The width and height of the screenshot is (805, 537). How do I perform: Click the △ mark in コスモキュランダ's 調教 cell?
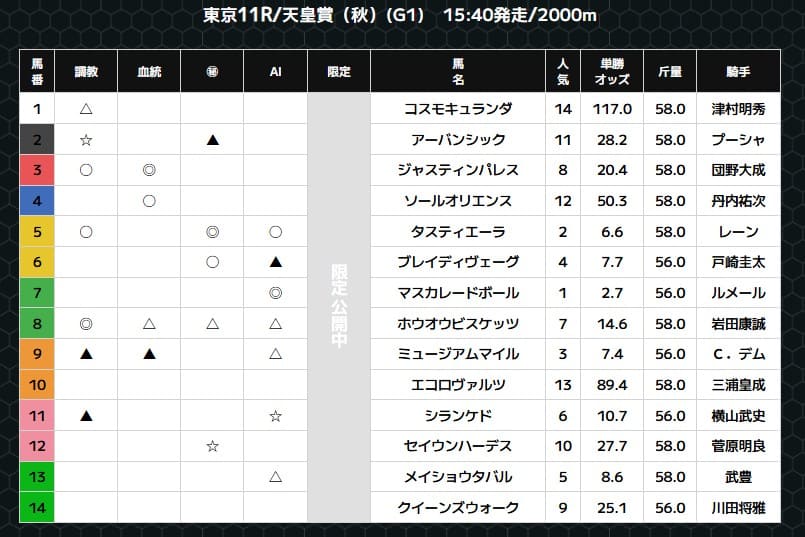click(x=86, y=109)
